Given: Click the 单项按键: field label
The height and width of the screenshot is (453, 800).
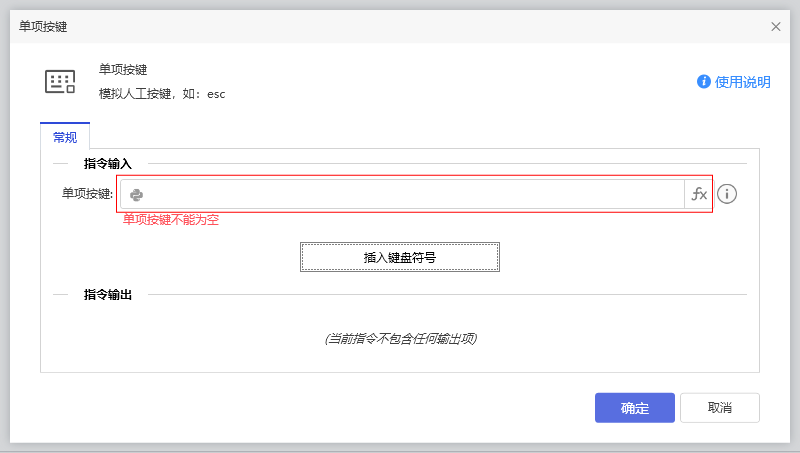Looking at the screenshot, I should click(x=87, y=194).
